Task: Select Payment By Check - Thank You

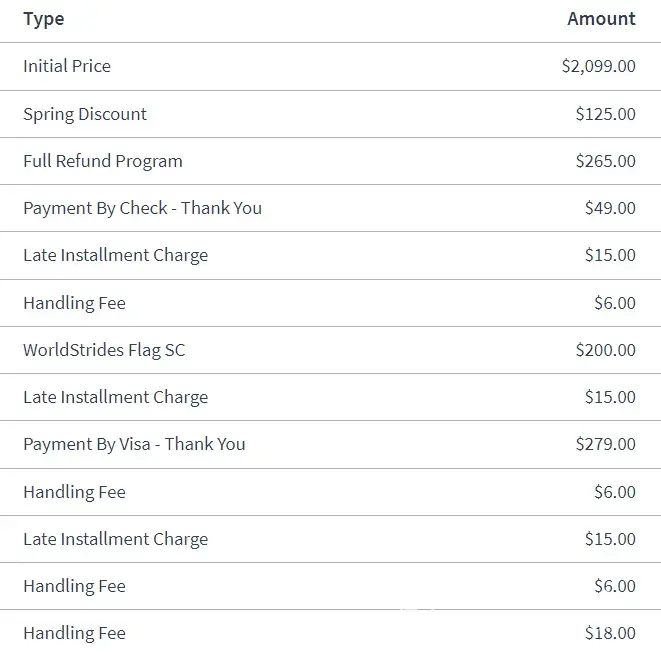Action: click(142, 208)
